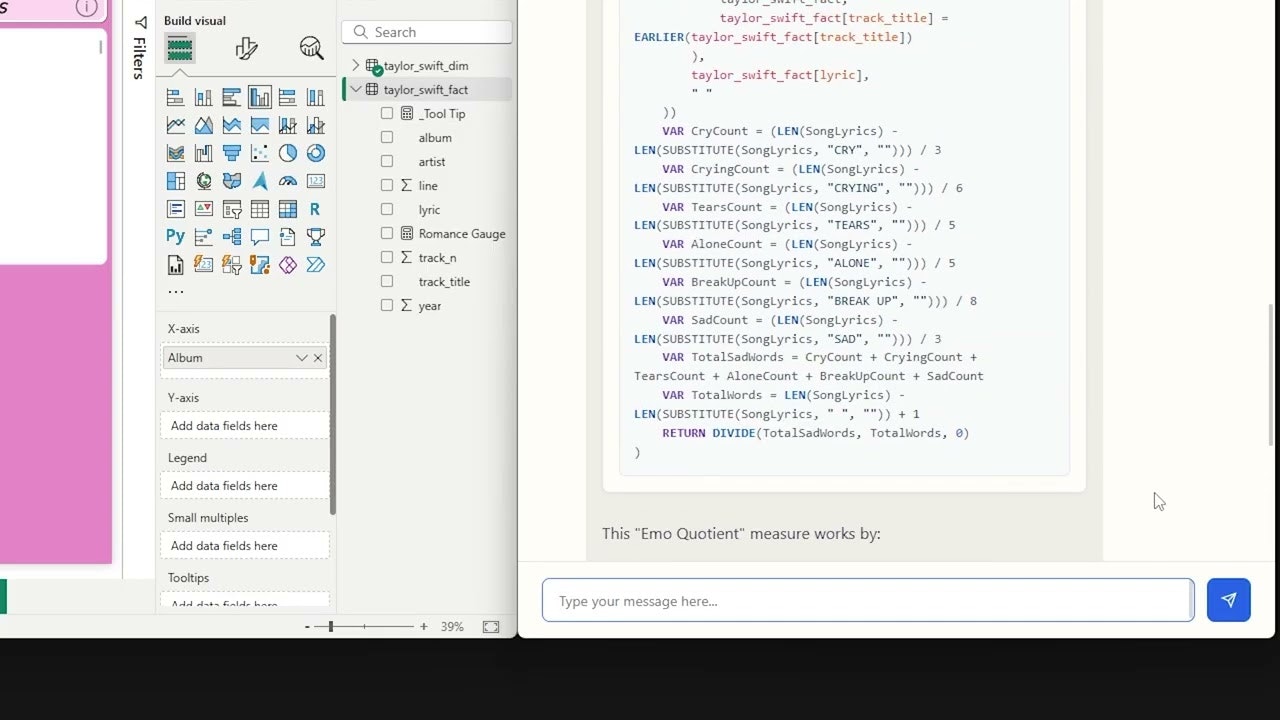The width and height of the screenshot is (1280, 720).
Task: Select the gauge visual
Action: coord(287,181)
